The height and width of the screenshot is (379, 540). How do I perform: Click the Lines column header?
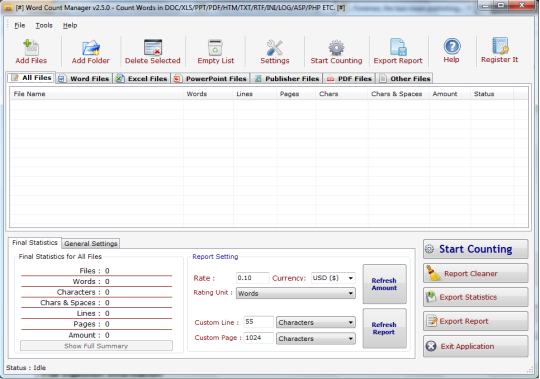(255, 94)
